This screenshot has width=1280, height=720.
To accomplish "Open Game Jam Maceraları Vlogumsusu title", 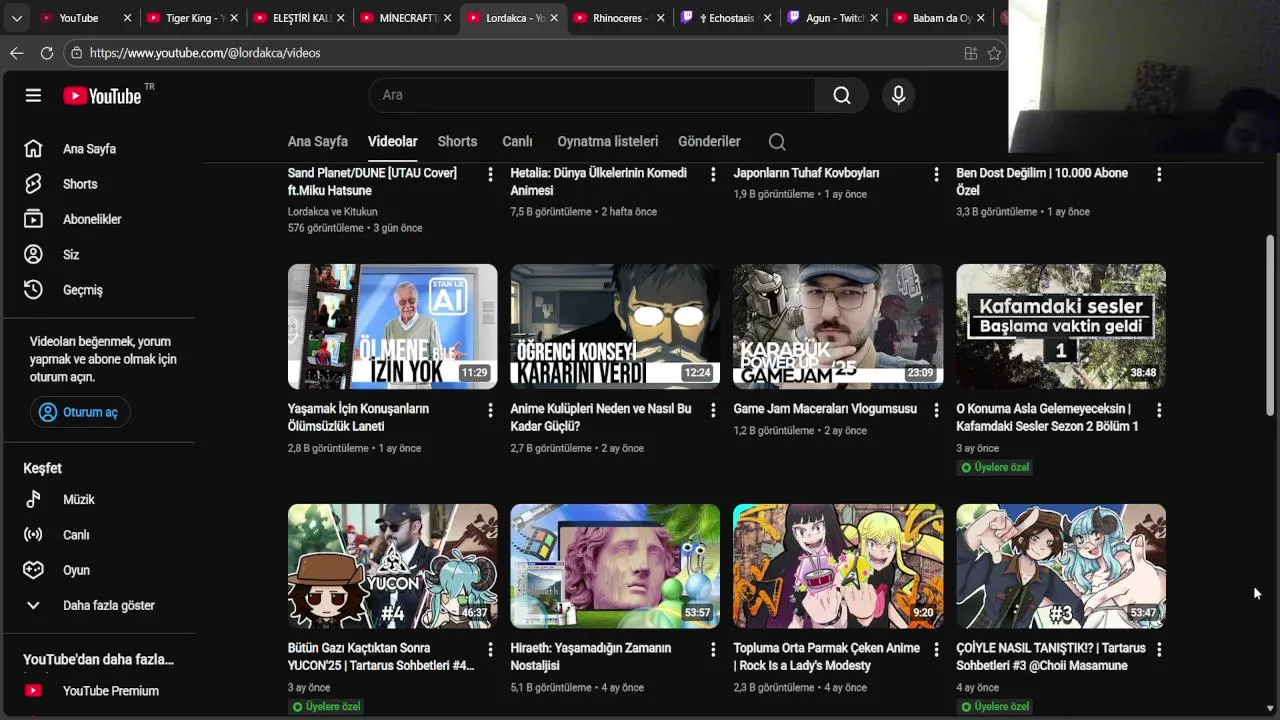I will (x=825, y=409).
